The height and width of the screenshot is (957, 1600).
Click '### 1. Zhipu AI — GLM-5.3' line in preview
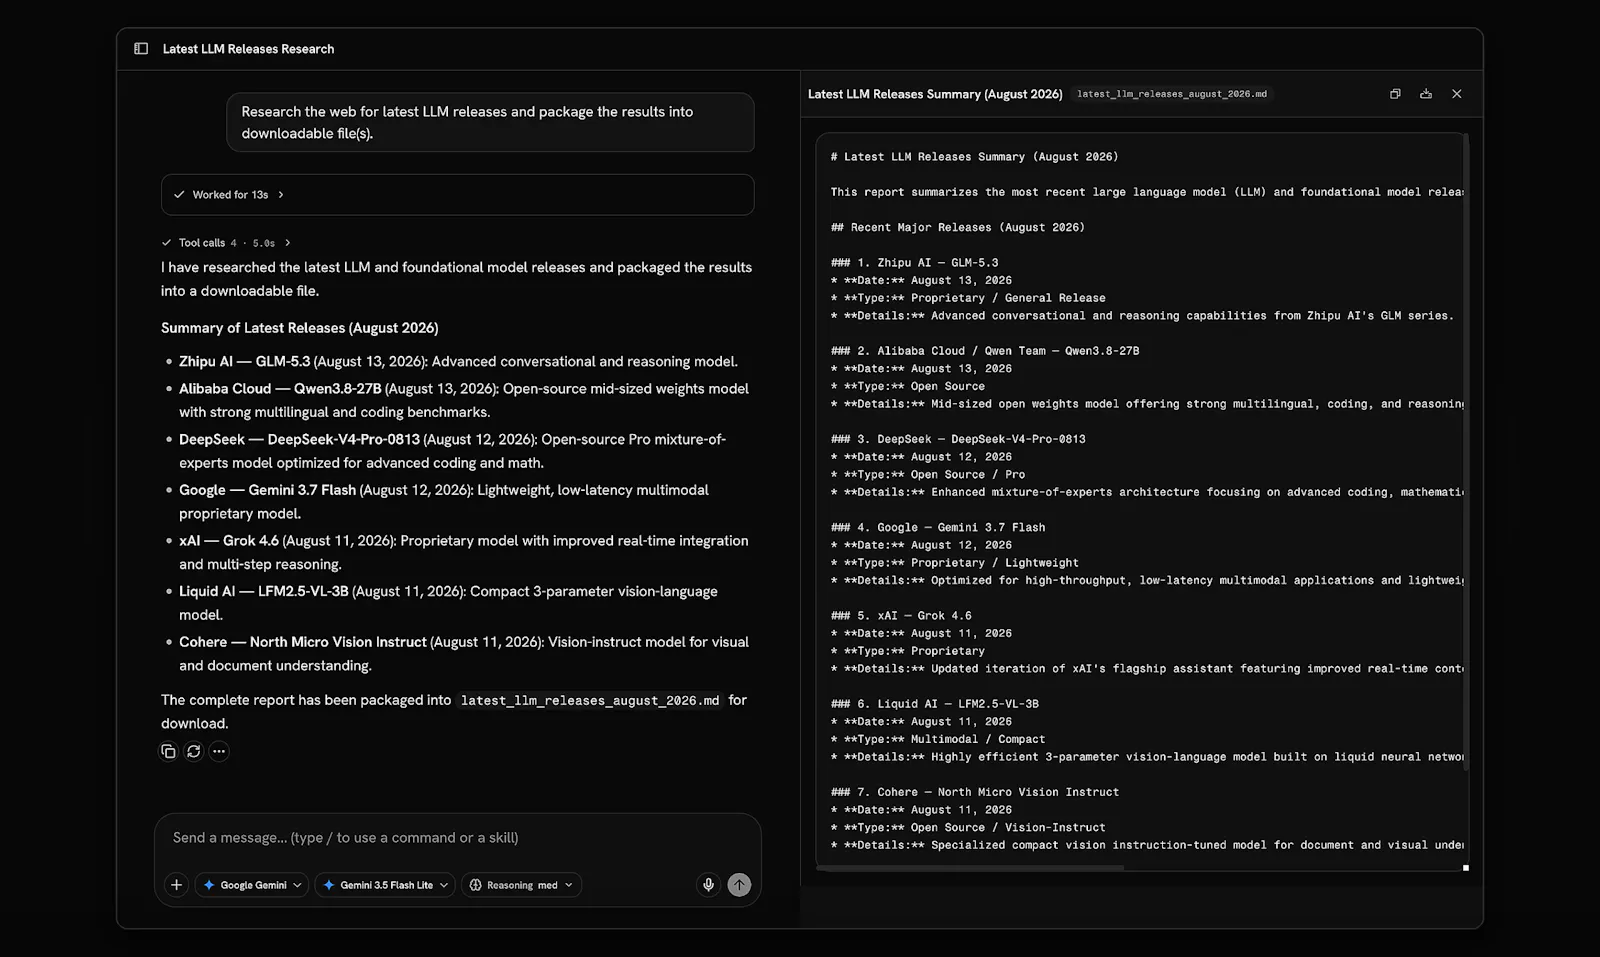pyautogui.click(x=914, y=263)
